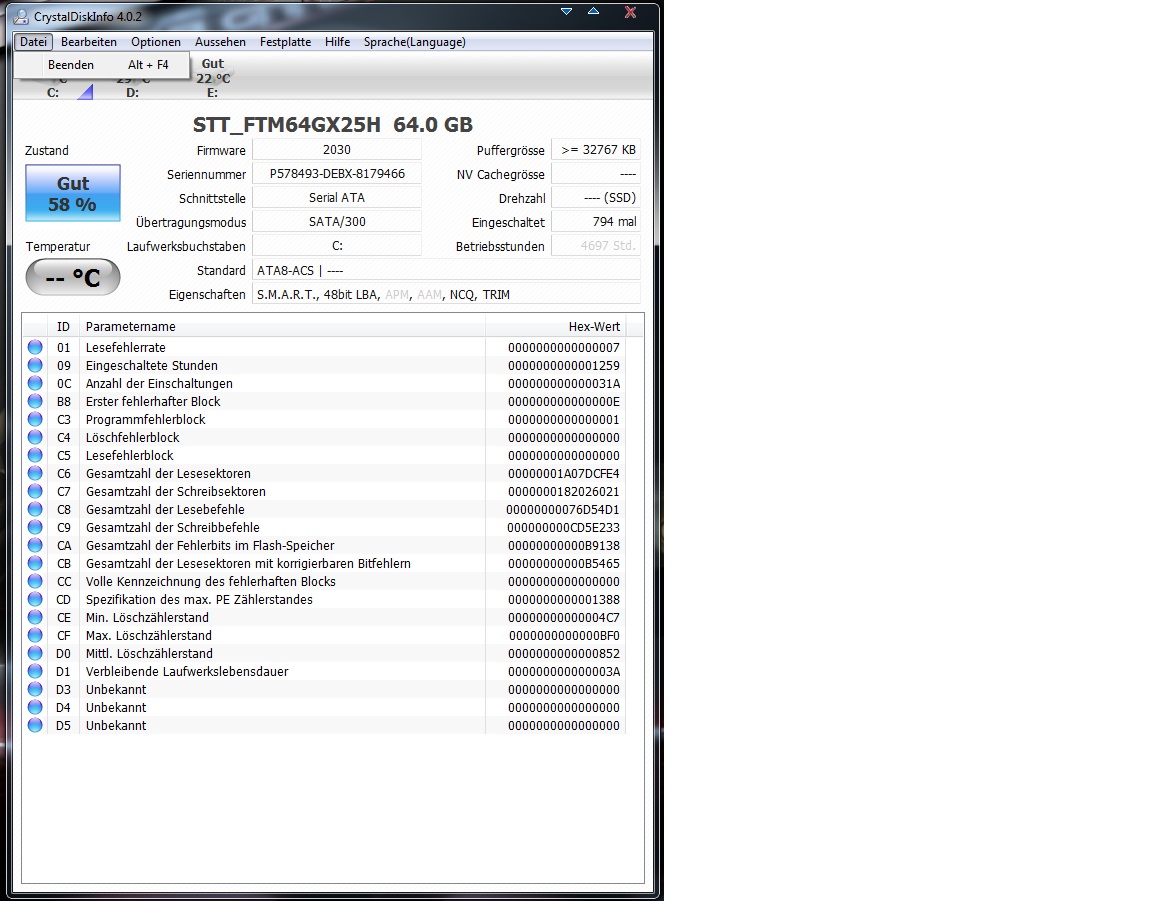The image size is (1152, 901).
Task: Click the Seriennummer field P578493-DEBX-8179466
Action: (x=336, y=173)
